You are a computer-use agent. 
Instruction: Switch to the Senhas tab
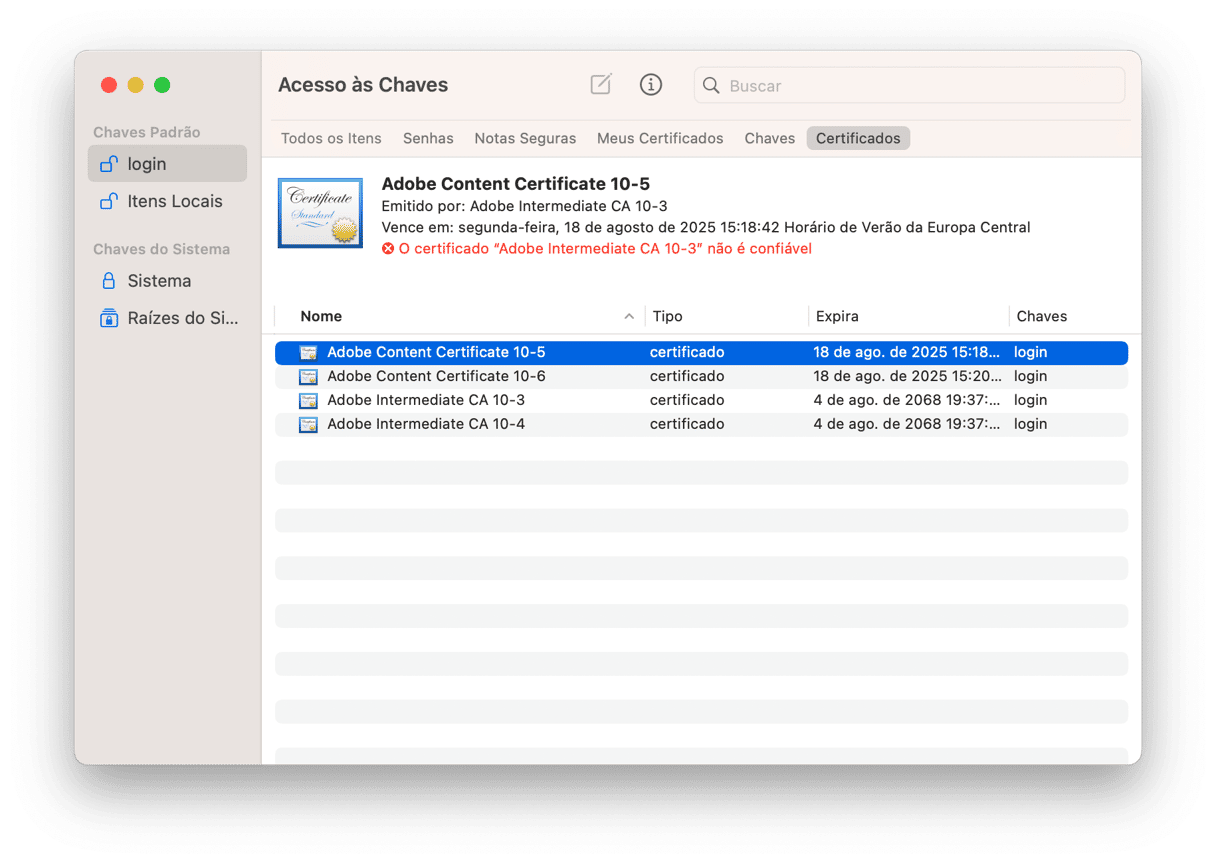428,138
